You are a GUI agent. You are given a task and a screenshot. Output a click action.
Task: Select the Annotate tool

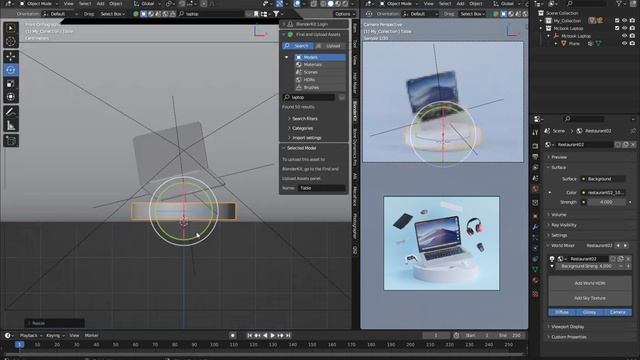coord(11,112)
